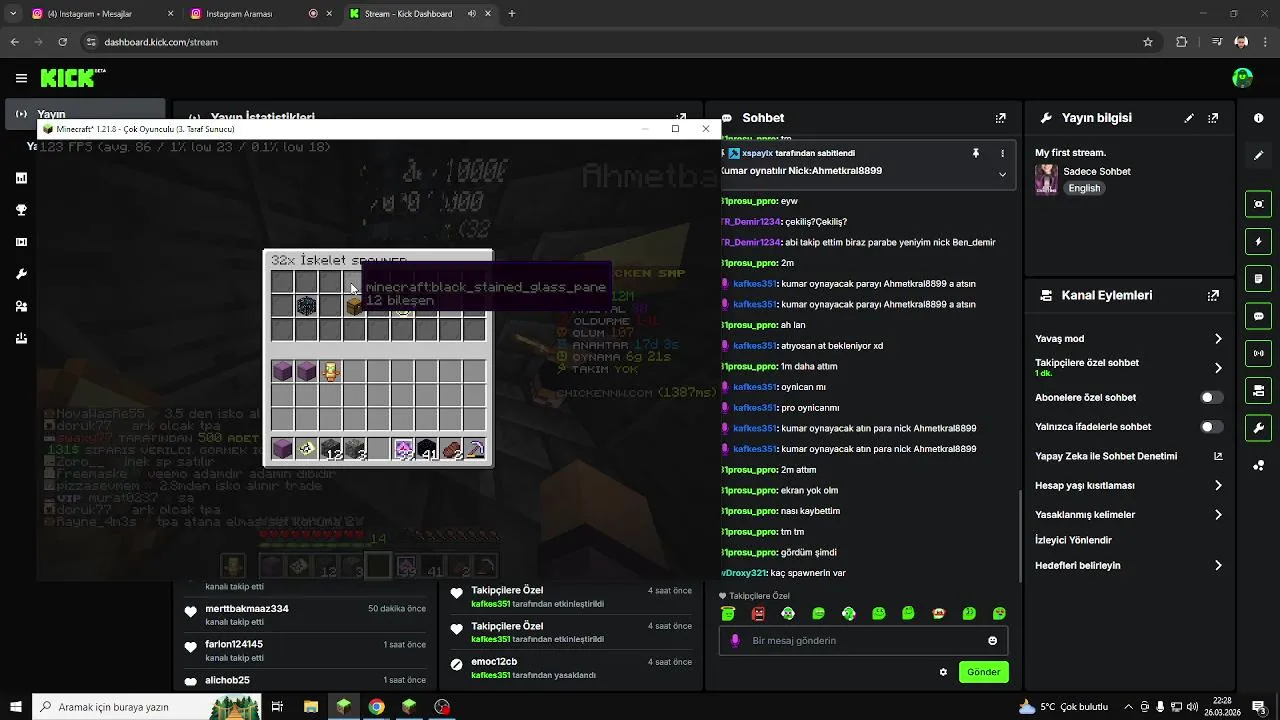This screenshot has height=720, width=1280.
Task: Pop out the Sohbet chat panel
Action: pyautogui.click(x=1000, y=118)
